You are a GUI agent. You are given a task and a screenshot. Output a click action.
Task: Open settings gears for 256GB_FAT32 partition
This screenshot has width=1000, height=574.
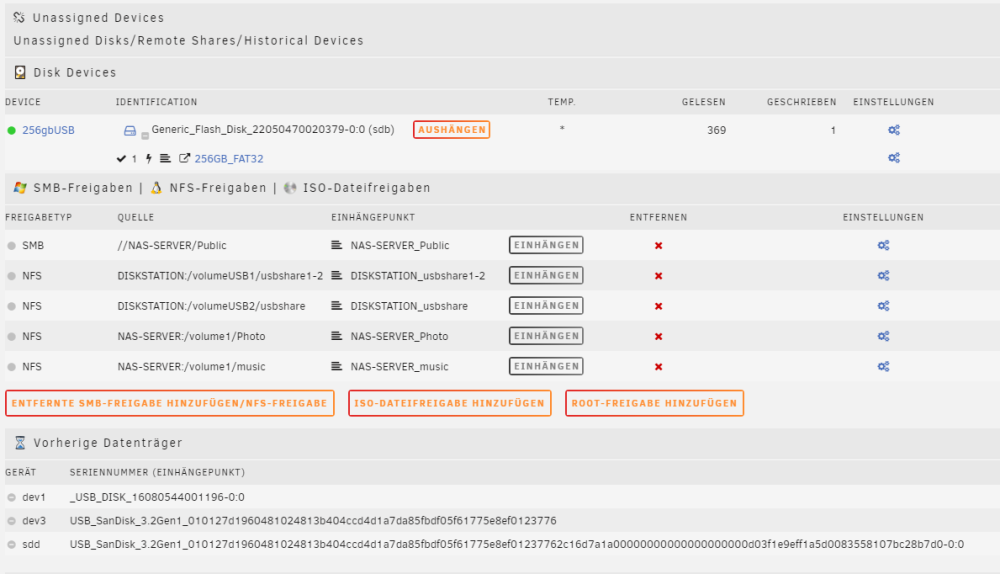pos(893,158)
